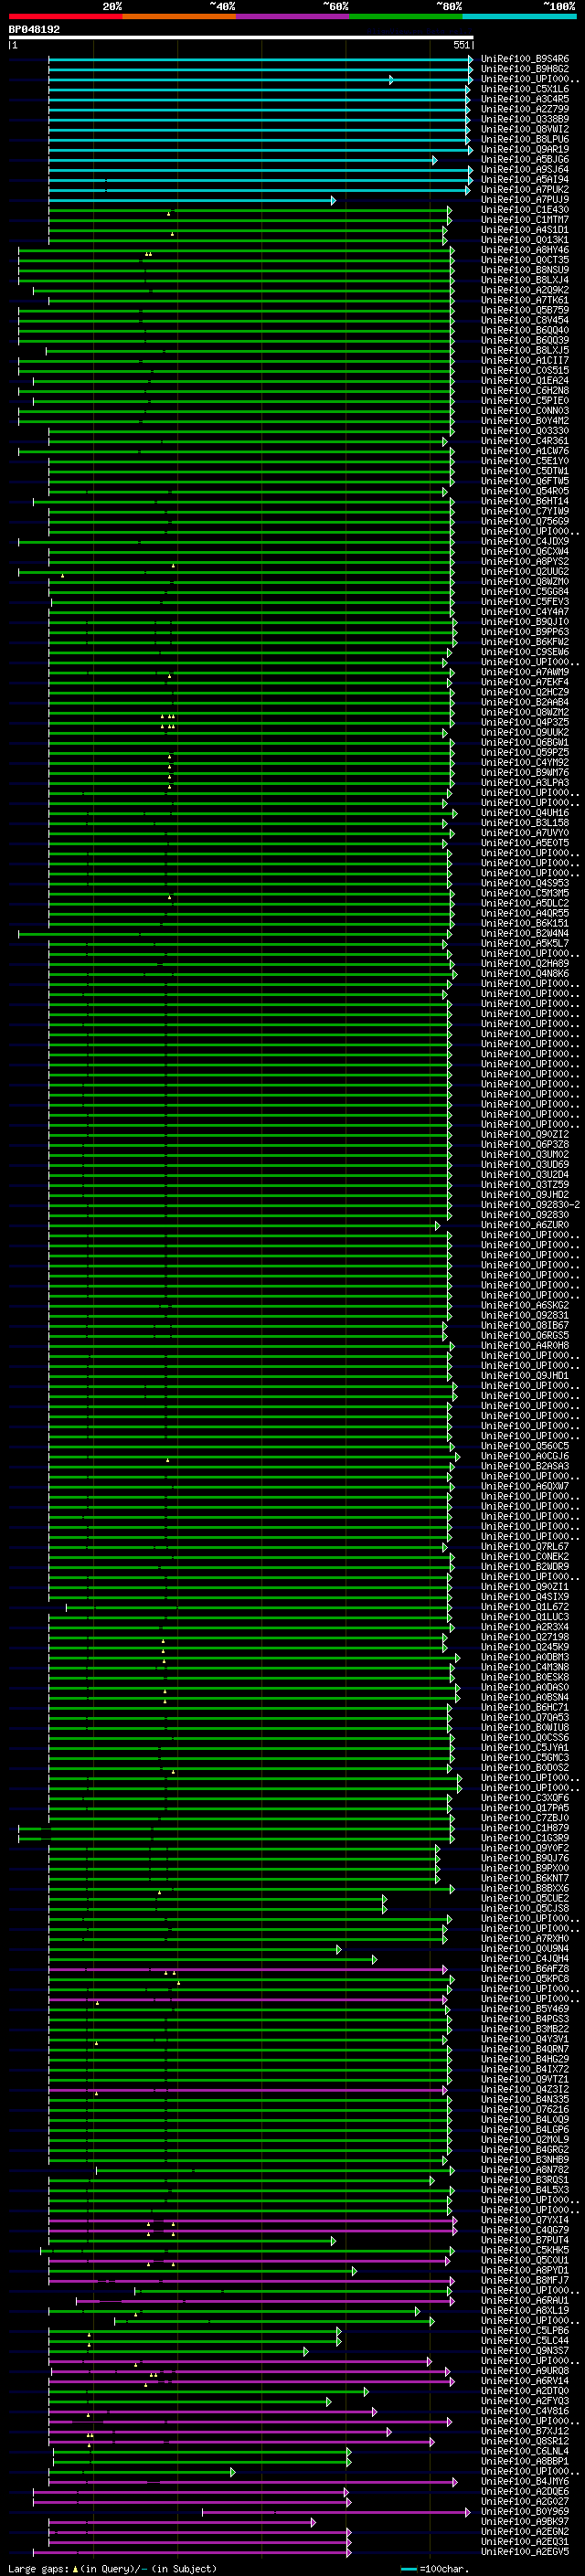Click the UniRef100_Q7YXI4 hit label
This screenshot has width=585, height=2576.
coord(525,2220)
